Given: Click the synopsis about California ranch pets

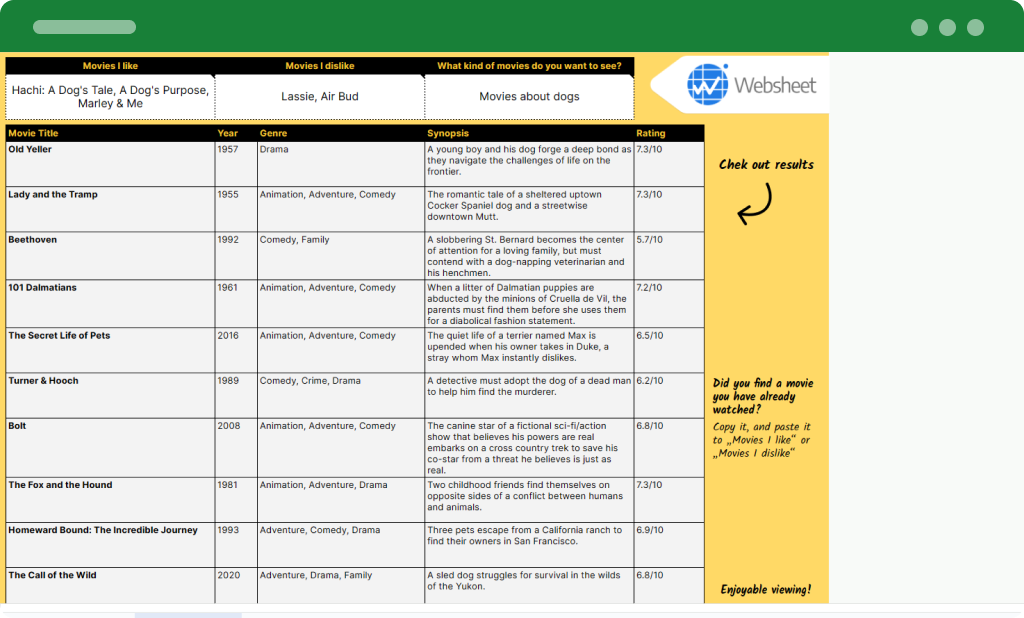Looking at the screenshot, I should [529, 545].
